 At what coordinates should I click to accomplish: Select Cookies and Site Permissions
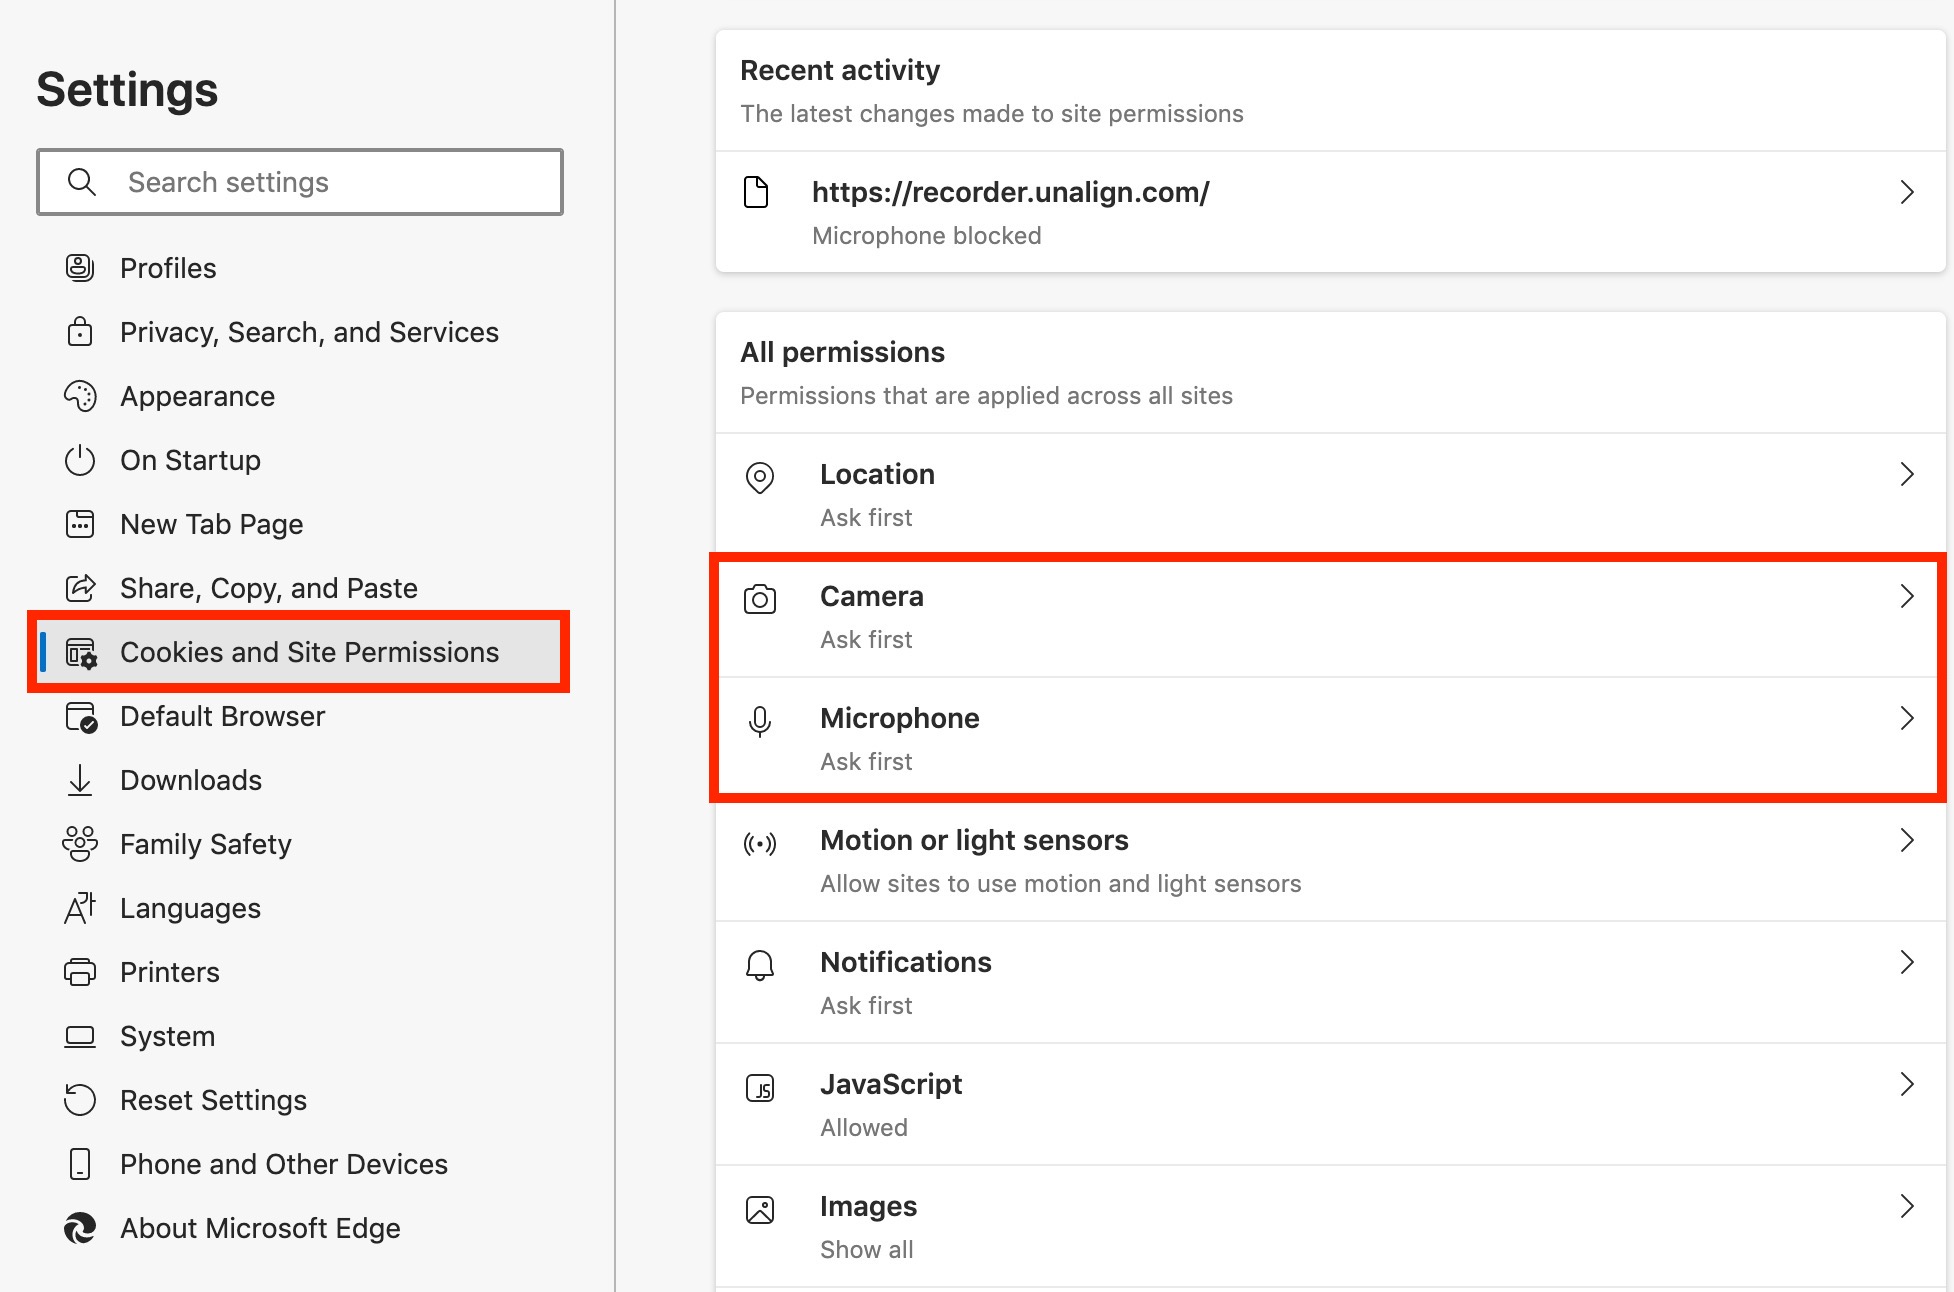300,652
